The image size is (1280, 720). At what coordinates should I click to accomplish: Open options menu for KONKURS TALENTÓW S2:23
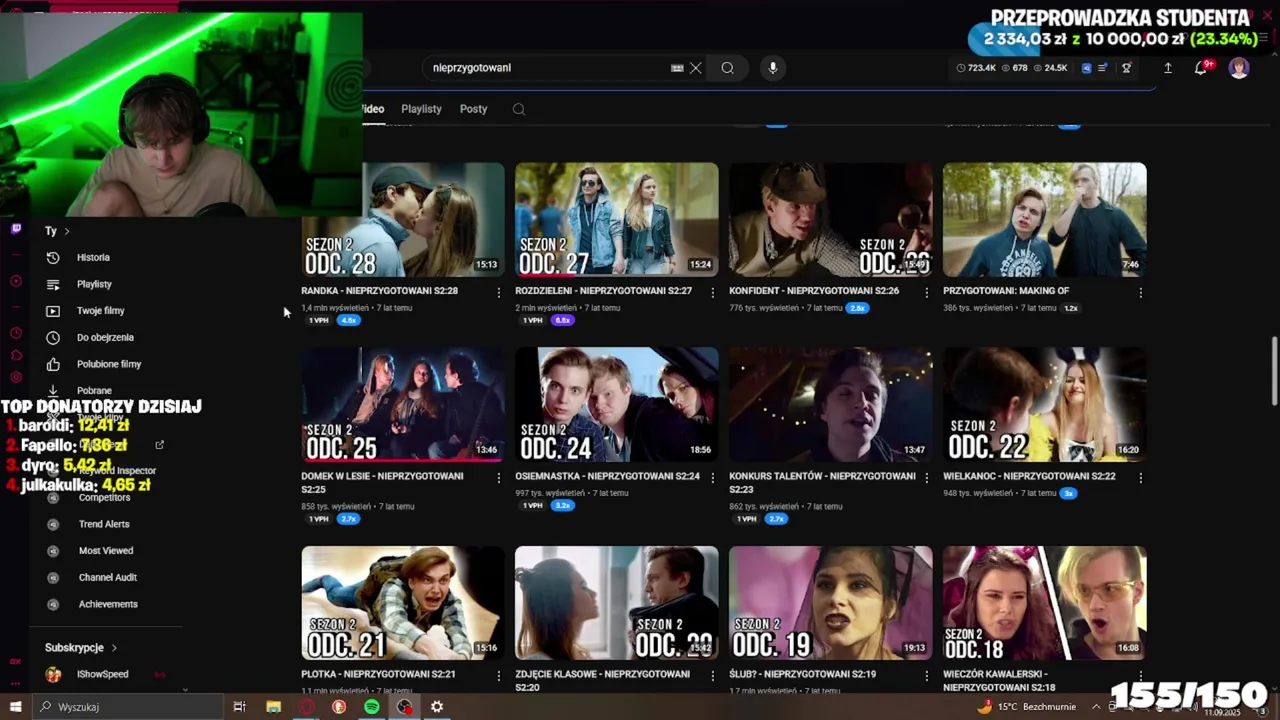click(x=926, y=478)
